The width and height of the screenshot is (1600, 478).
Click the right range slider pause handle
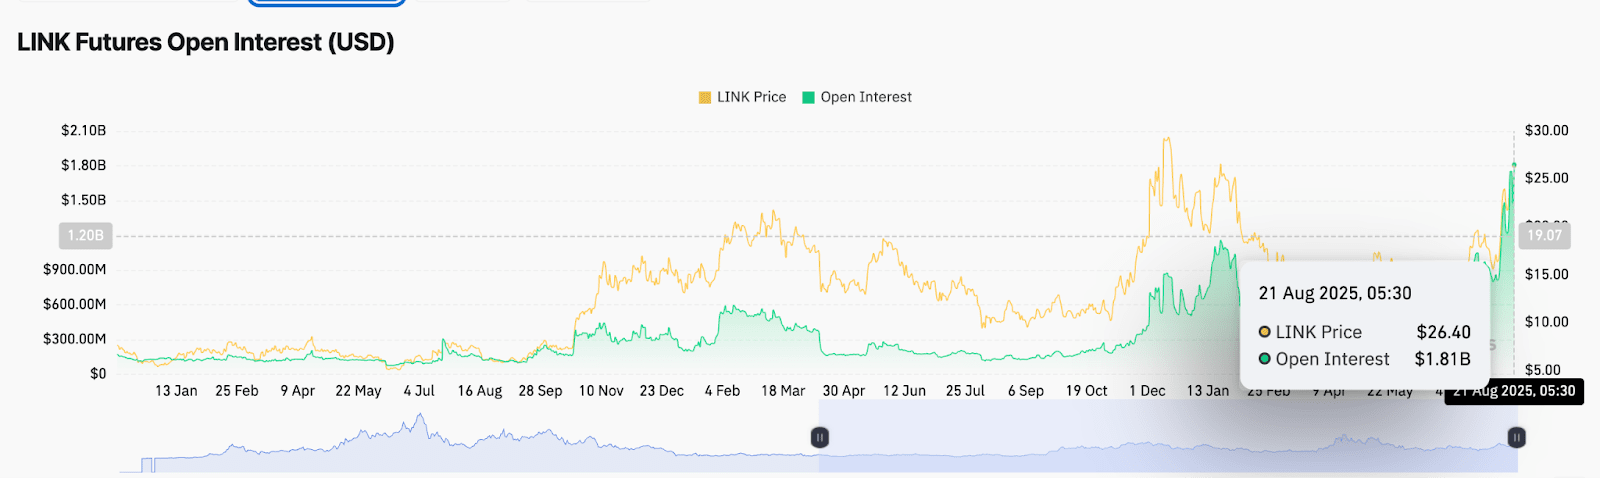pos(1517,437)
